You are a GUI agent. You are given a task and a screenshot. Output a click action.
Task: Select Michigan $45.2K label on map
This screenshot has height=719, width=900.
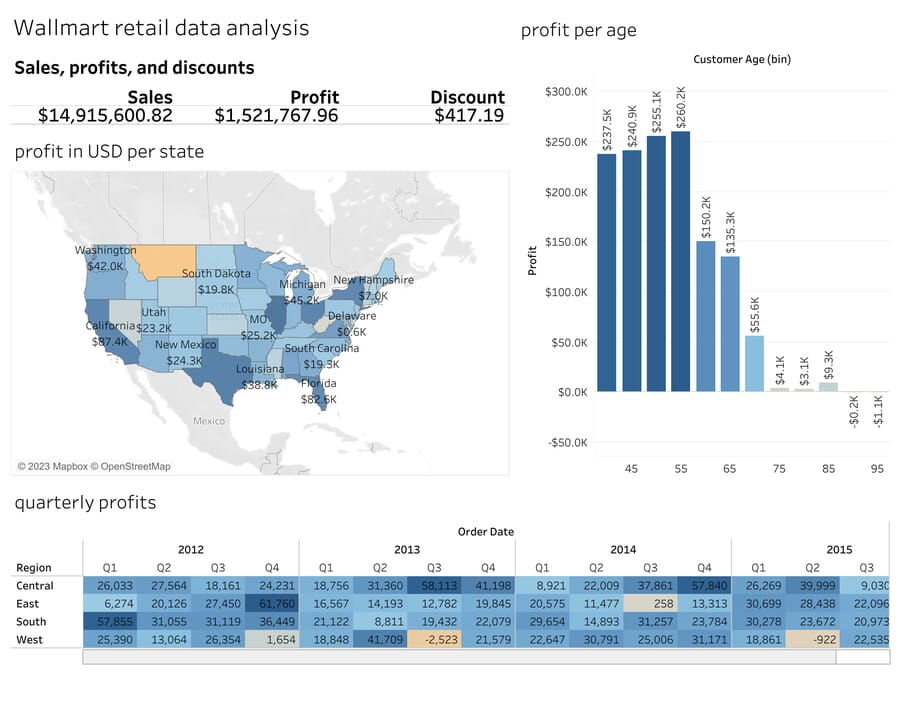302,292
